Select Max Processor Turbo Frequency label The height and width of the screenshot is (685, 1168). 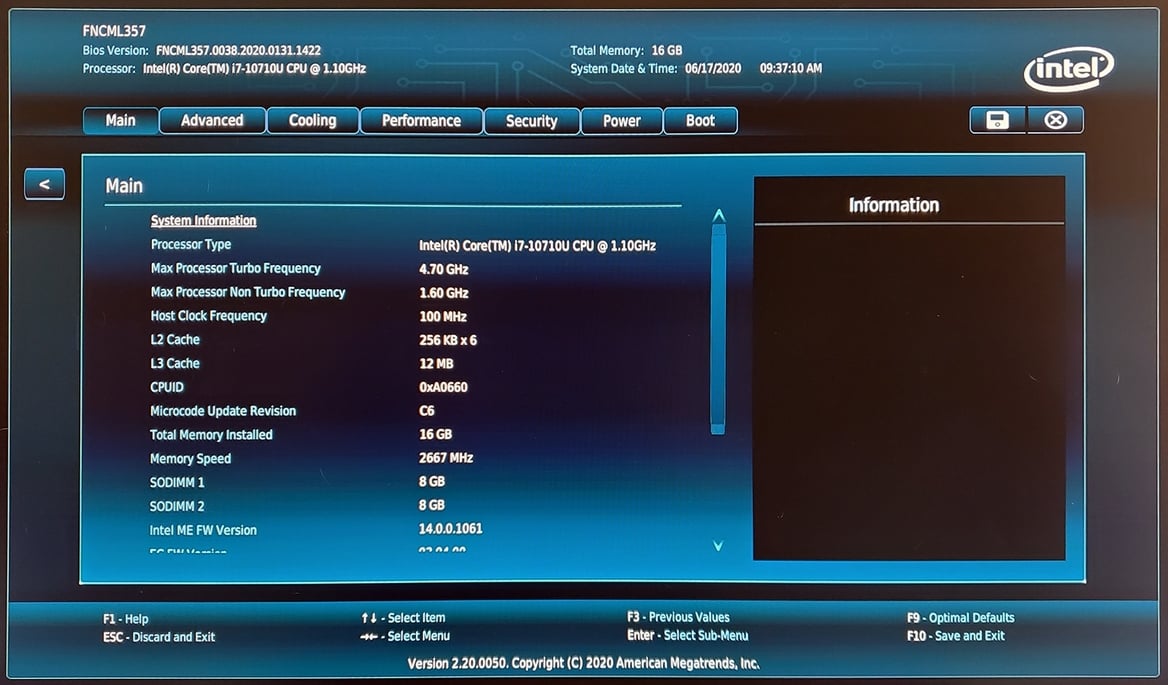(235, 268)
